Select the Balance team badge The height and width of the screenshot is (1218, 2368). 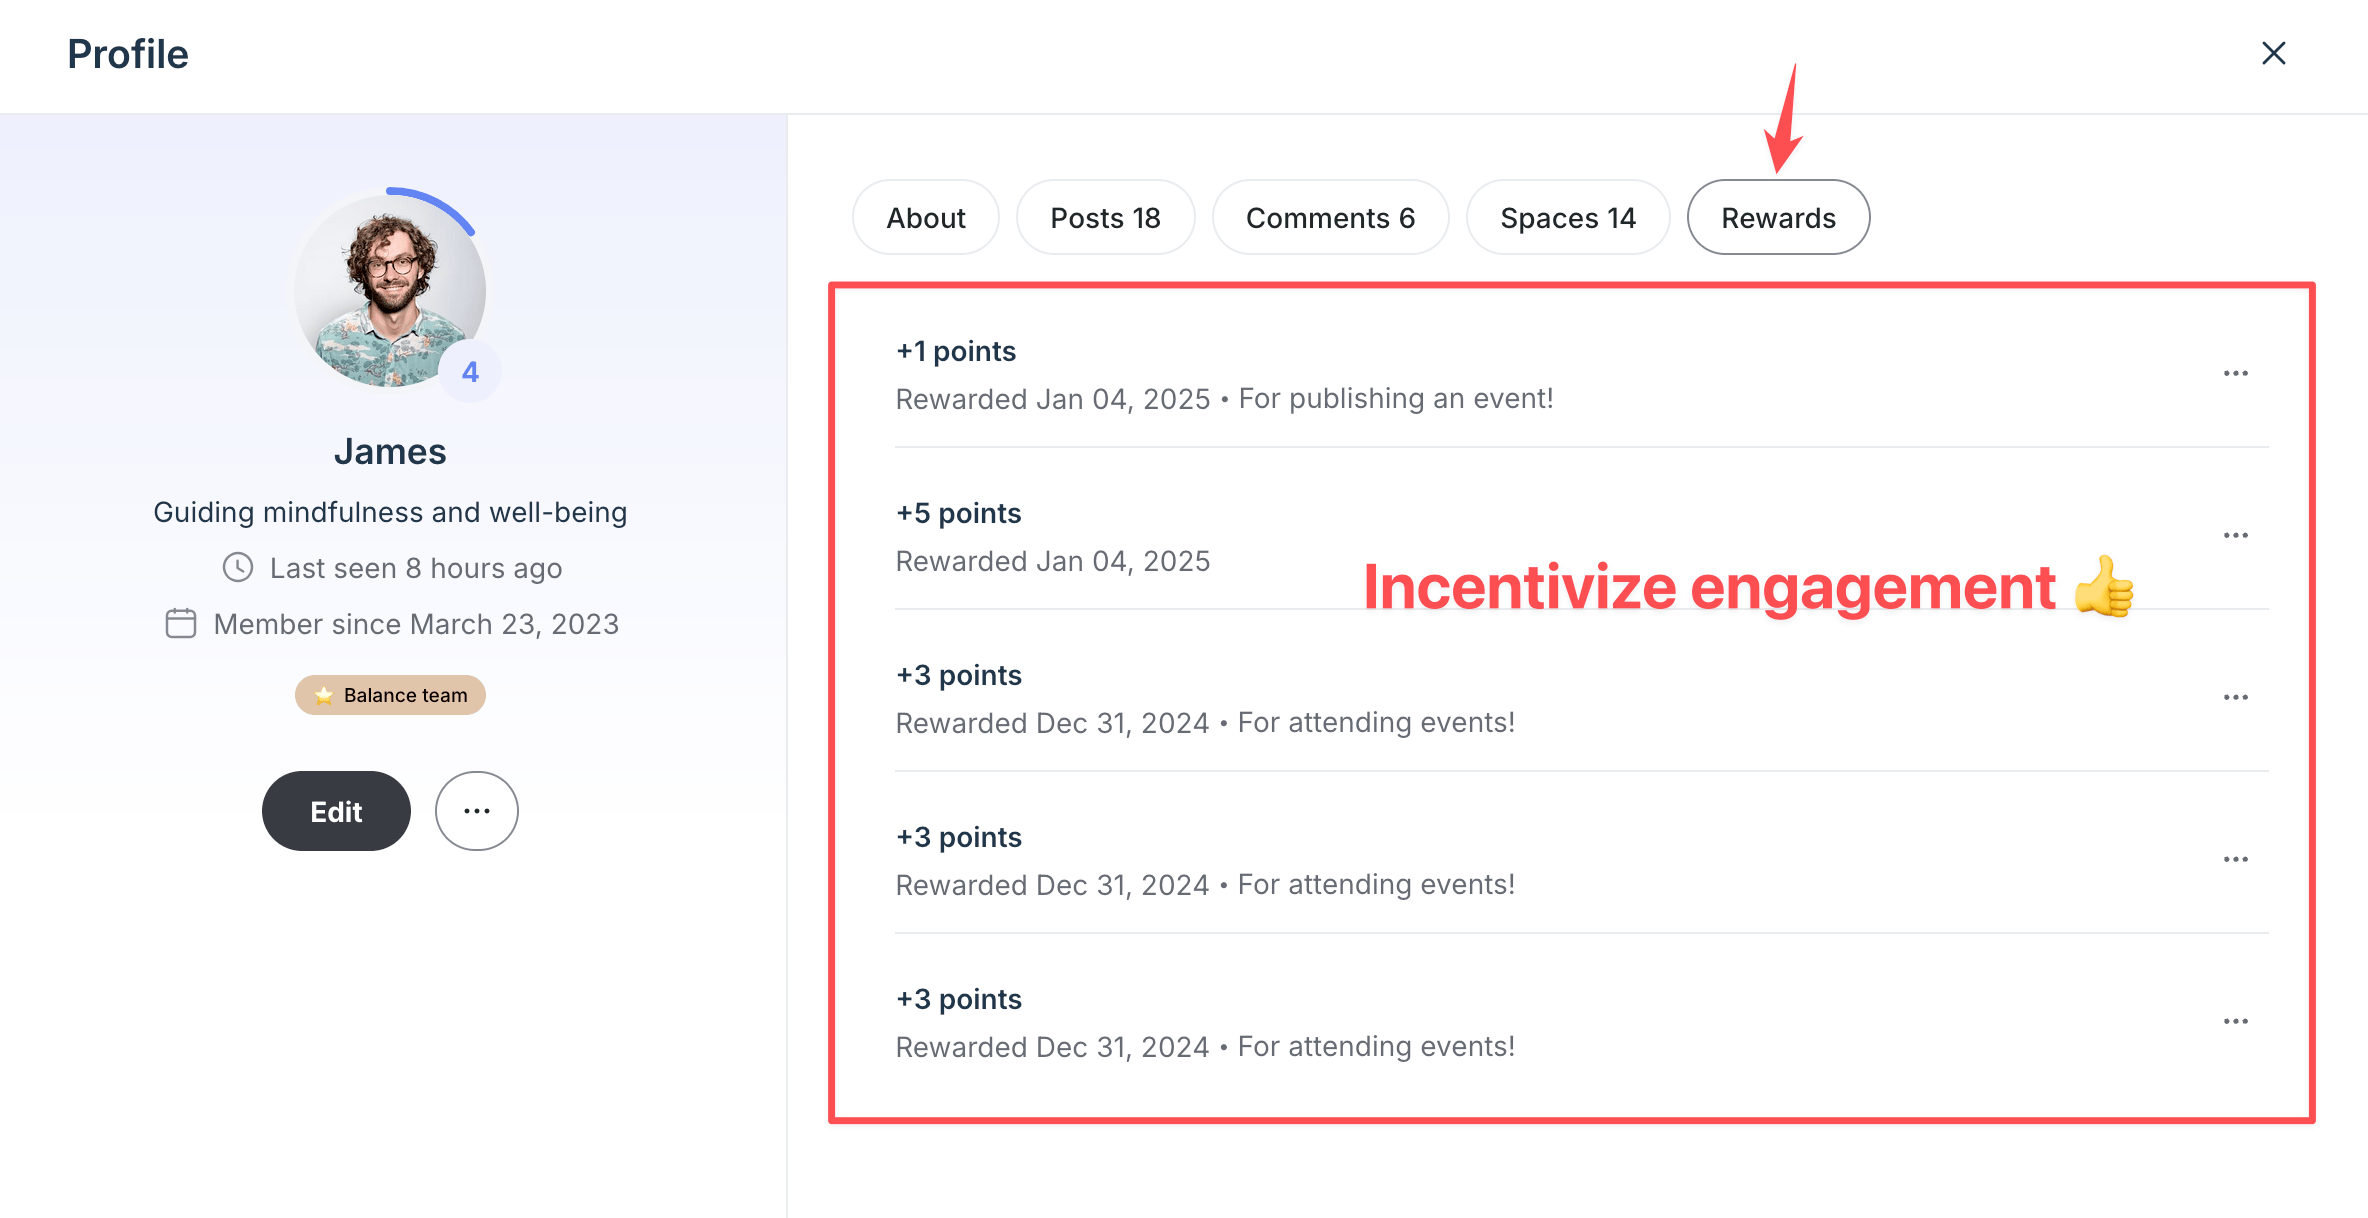tap(390, 694)
